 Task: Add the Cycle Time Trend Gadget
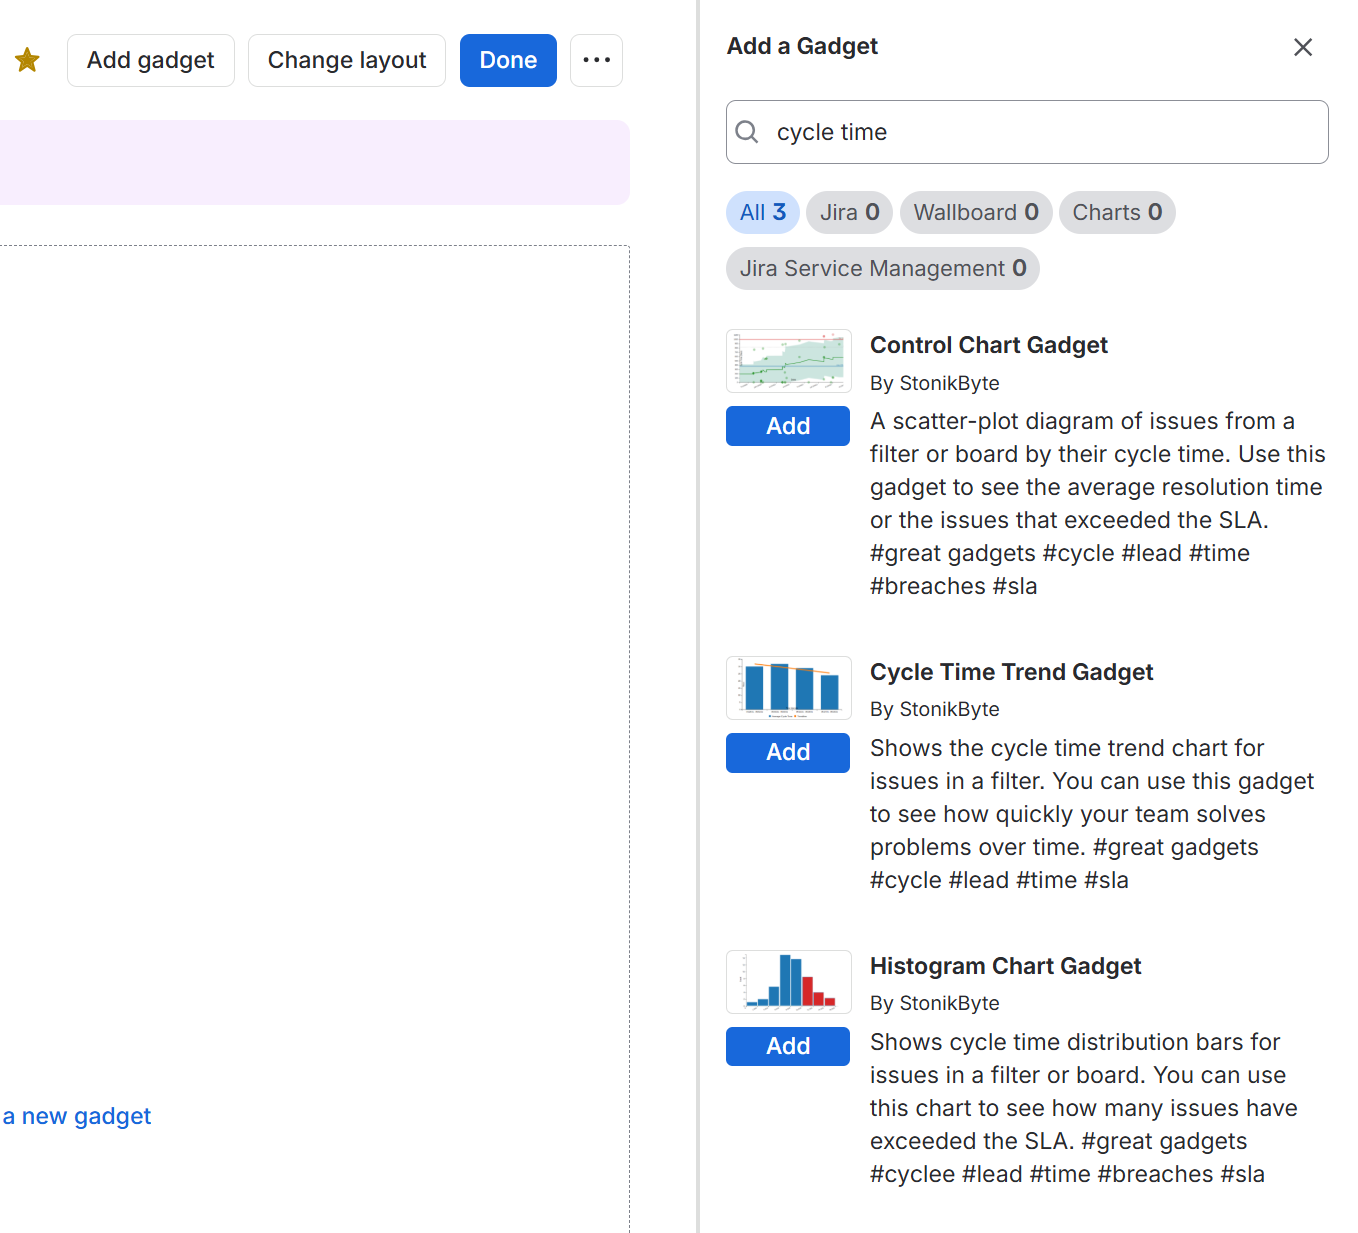coord(788,752)
